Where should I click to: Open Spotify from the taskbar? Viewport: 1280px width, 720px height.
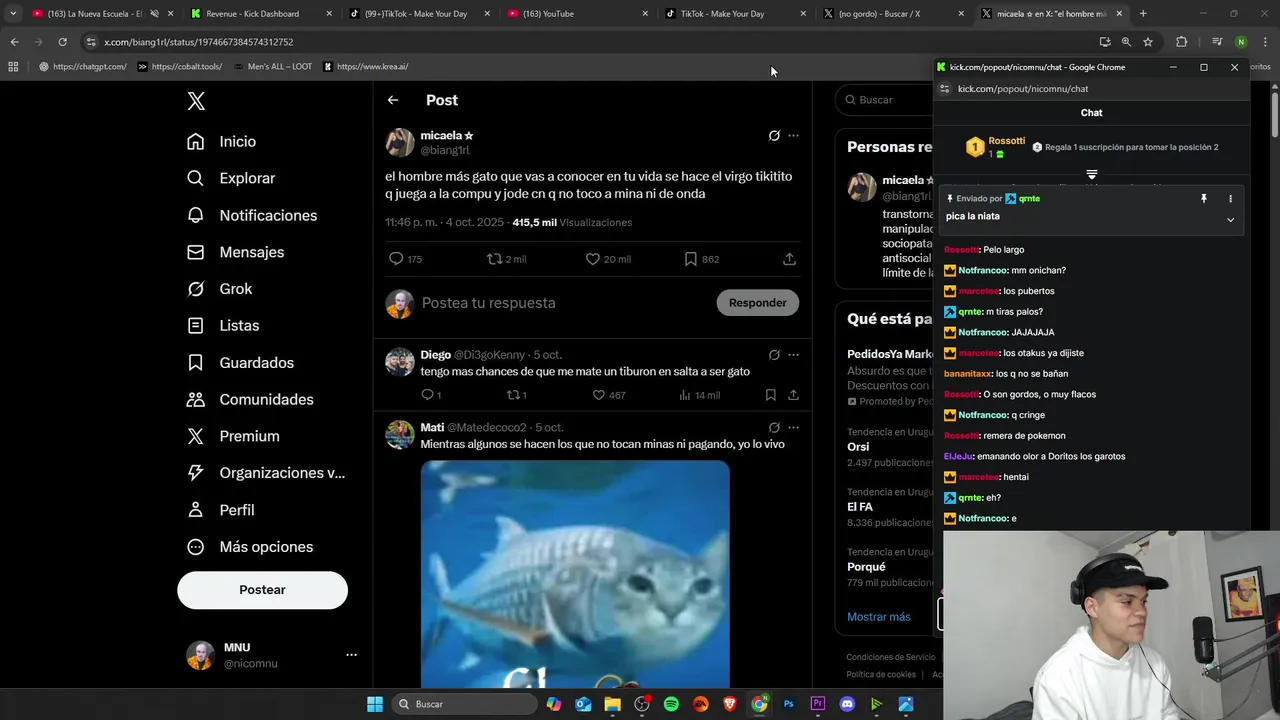(x=671, y=704)
